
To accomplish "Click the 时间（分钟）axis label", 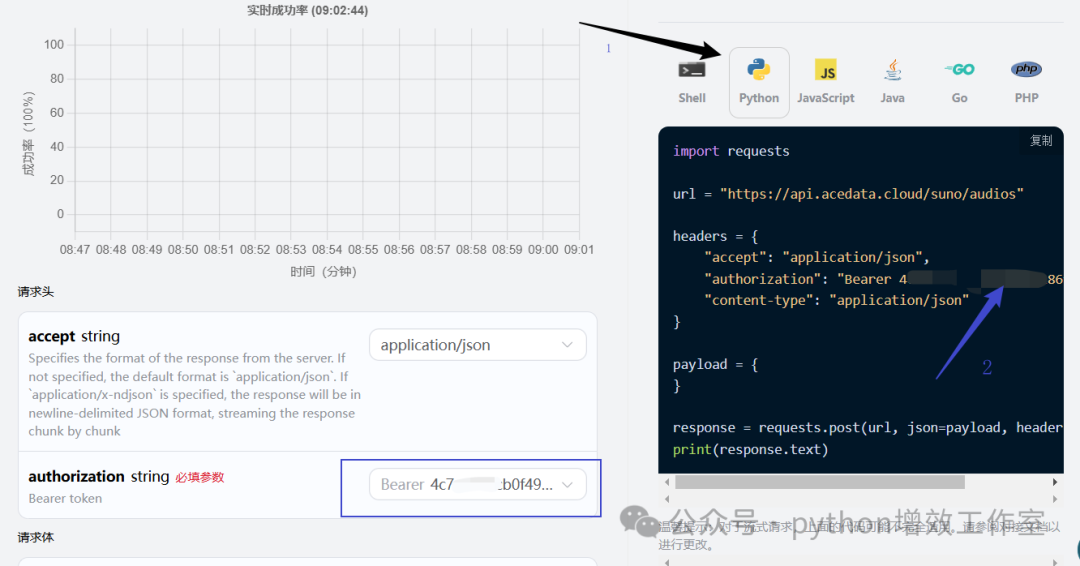I will pos(323,271).
